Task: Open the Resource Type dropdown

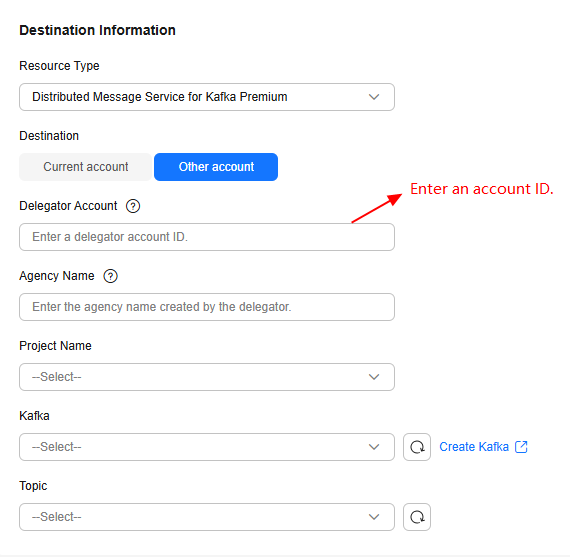Action: click(207, 97)
